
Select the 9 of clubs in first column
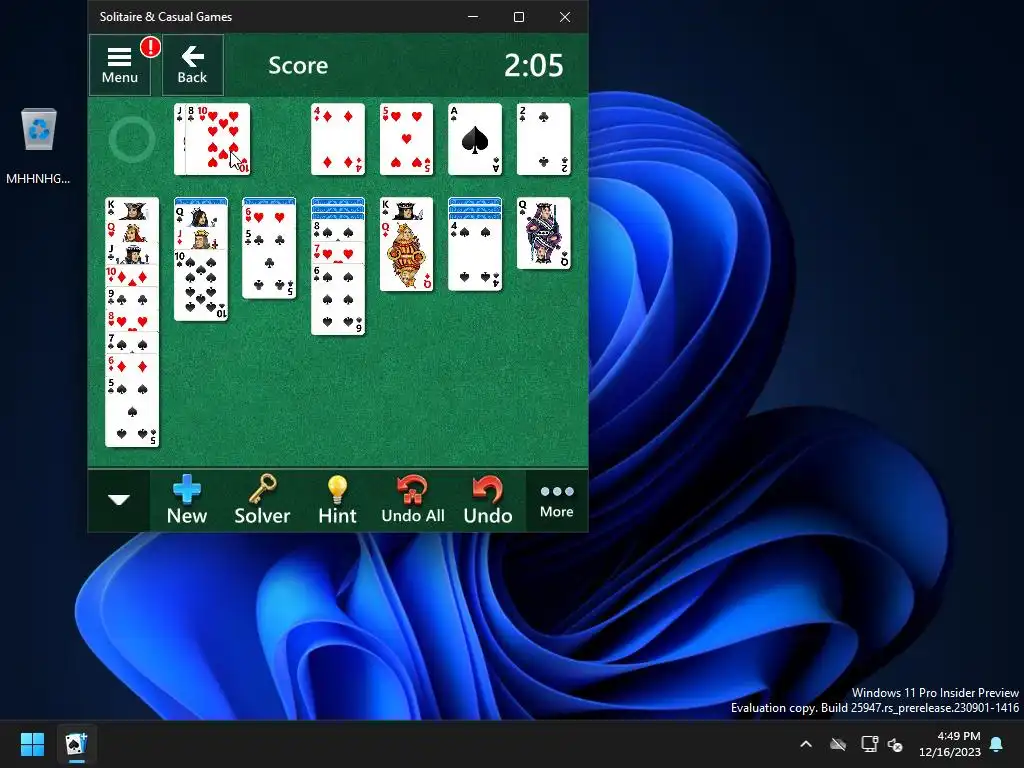(x=132, y=298)
